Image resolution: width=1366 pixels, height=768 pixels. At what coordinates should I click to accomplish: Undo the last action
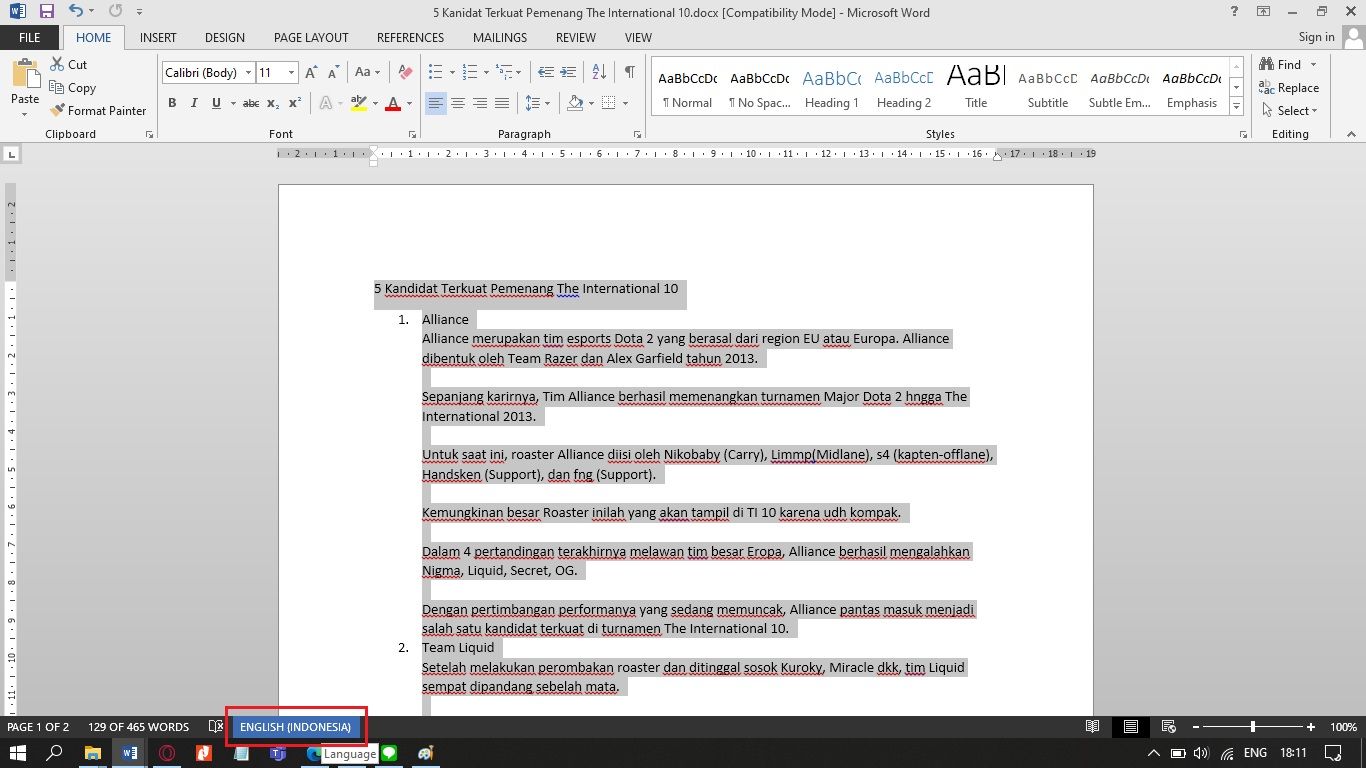(76, 12)
